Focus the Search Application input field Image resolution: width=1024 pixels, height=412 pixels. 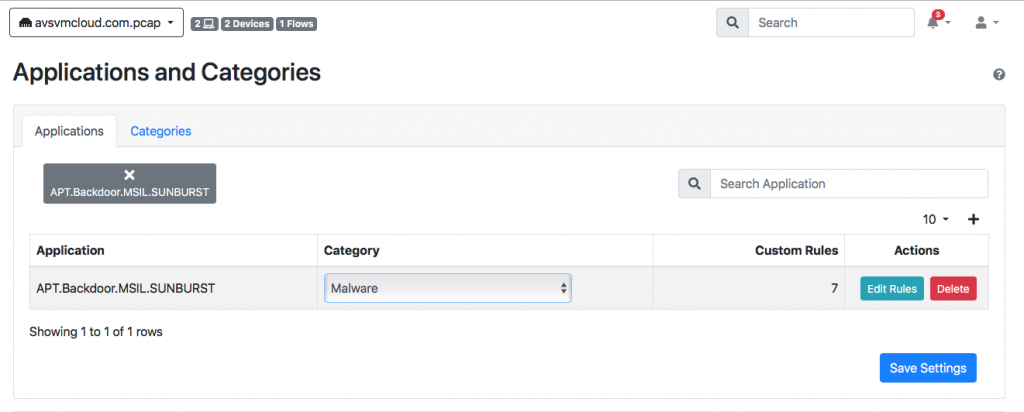click(x=849, y=183)
